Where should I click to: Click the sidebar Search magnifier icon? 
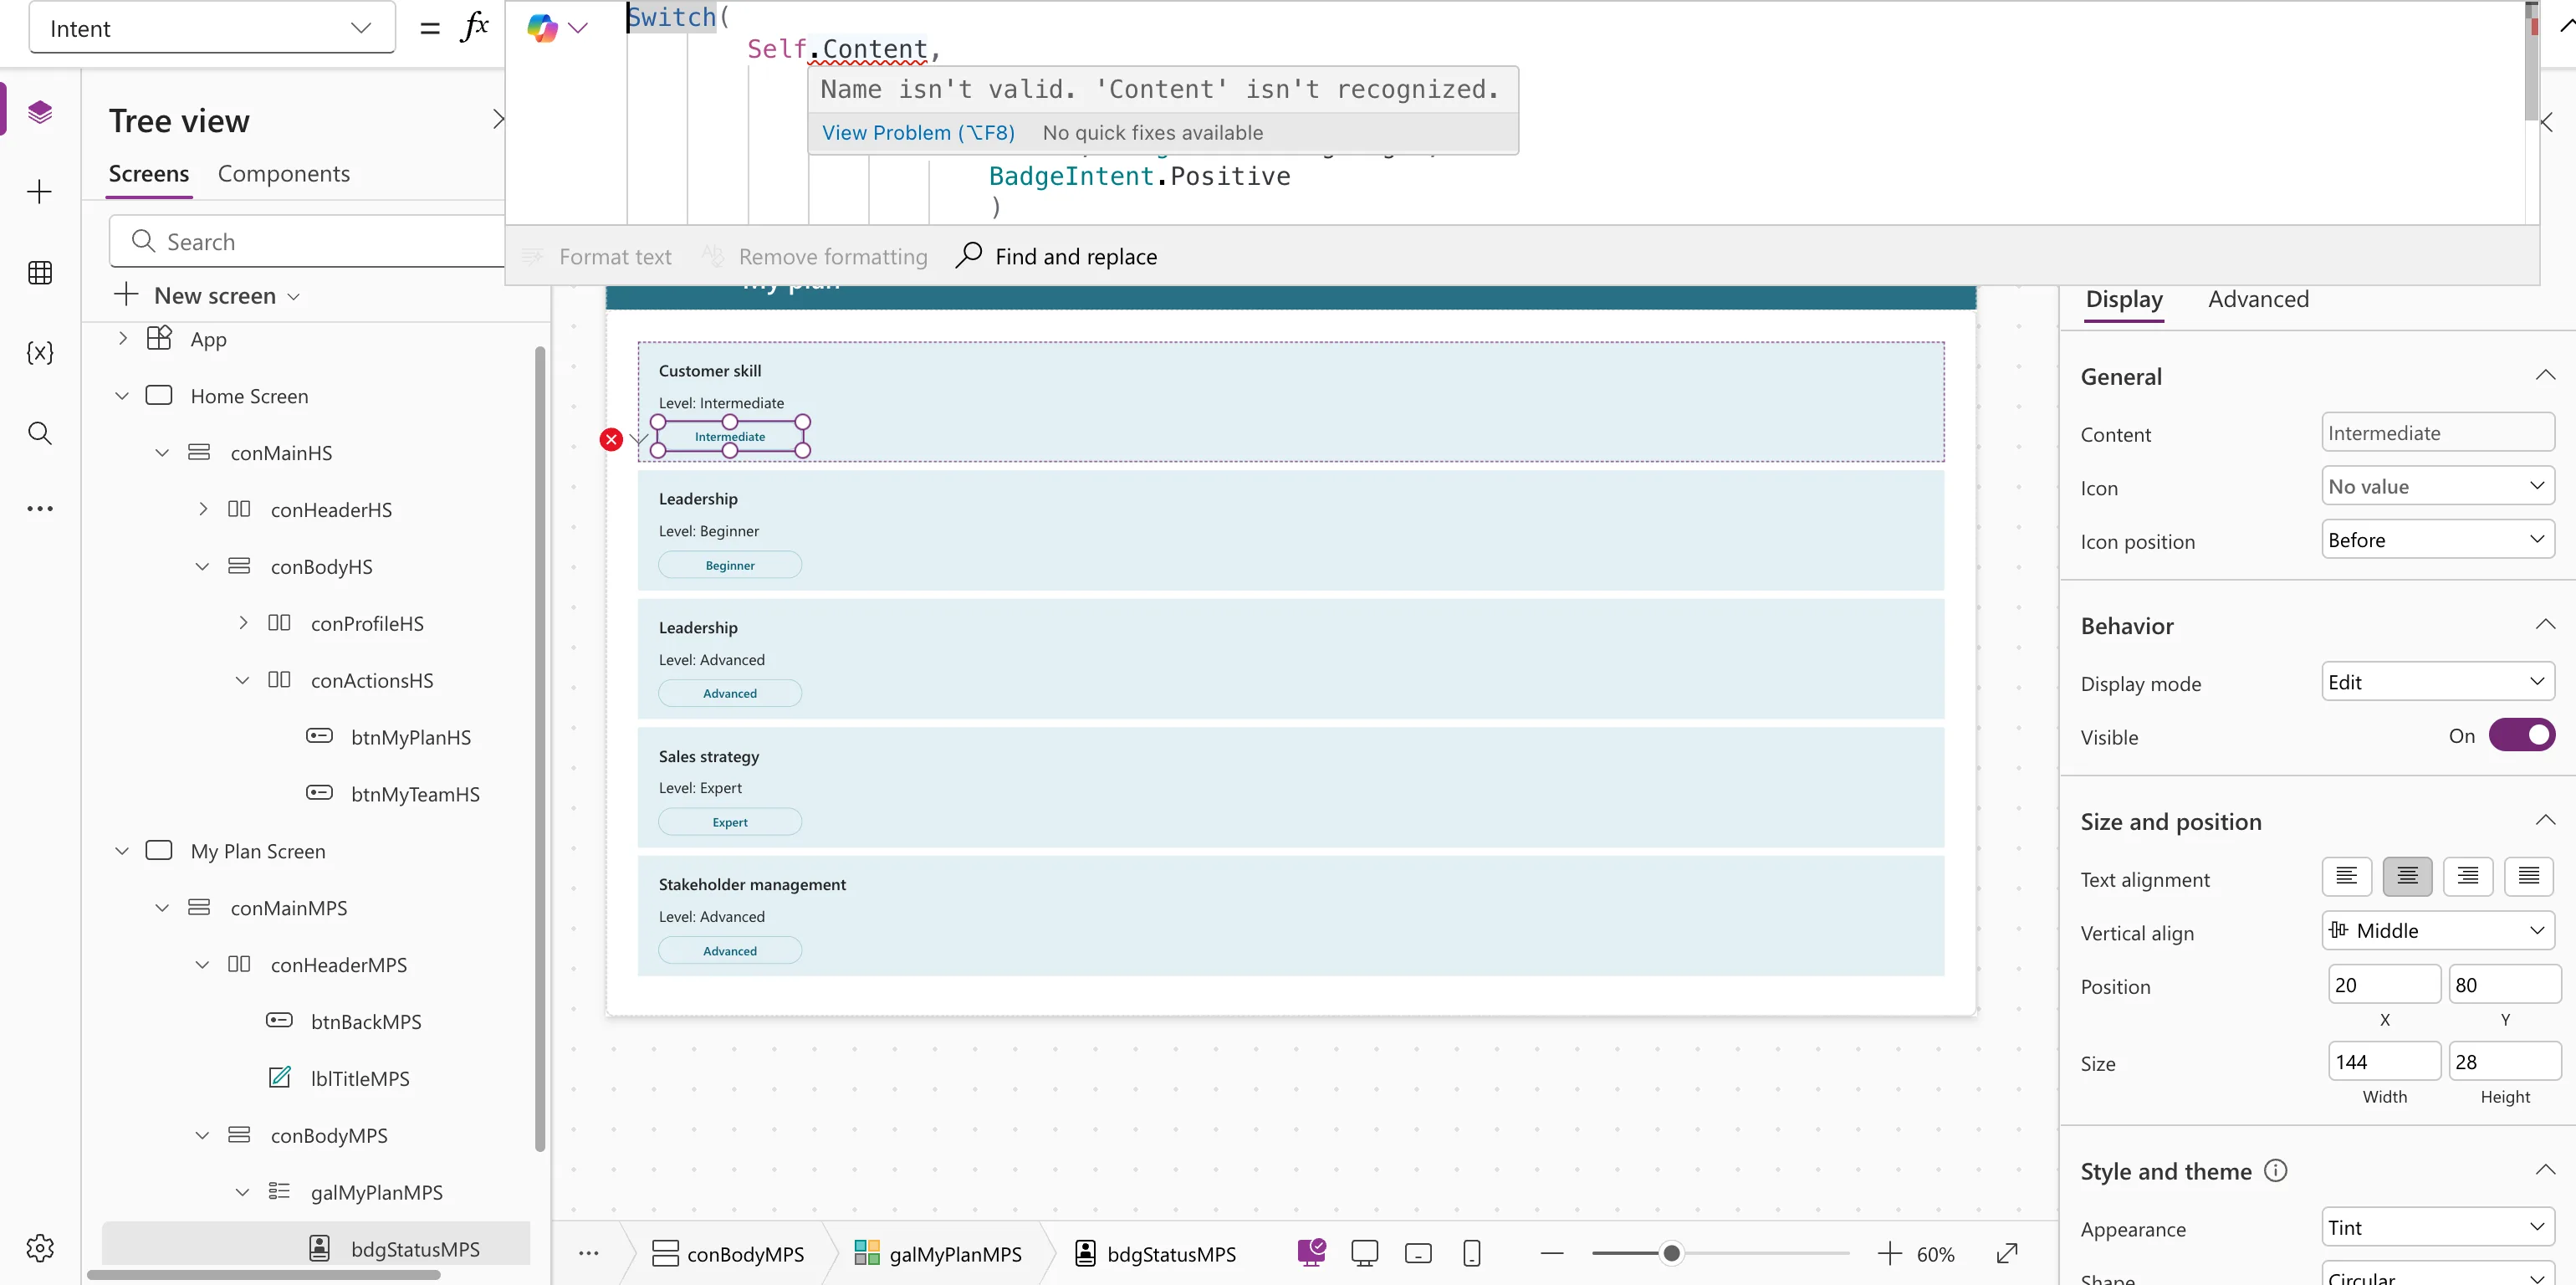tap(40, 432)
